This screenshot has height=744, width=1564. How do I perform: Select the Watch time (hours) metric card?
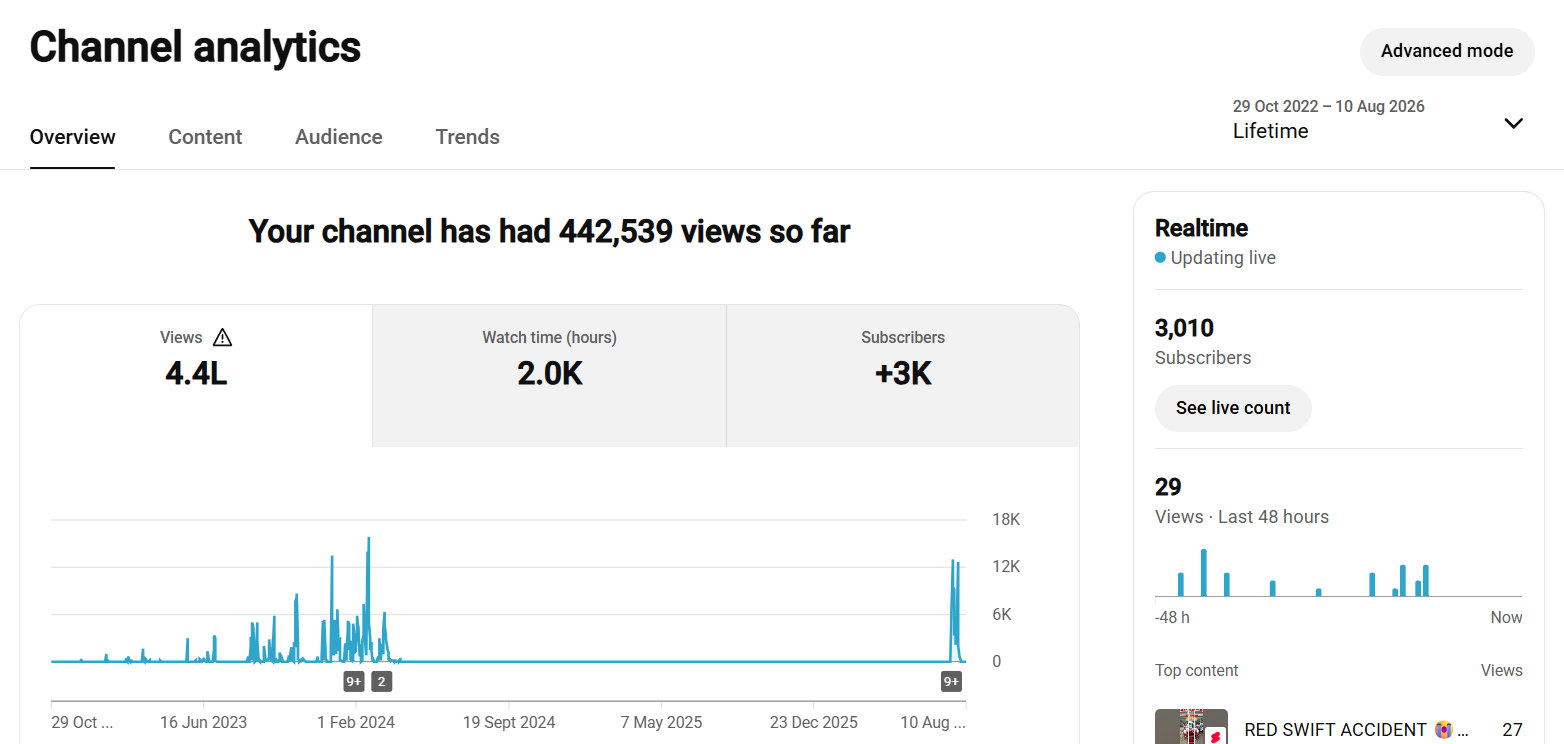click(x=549, y=375)
